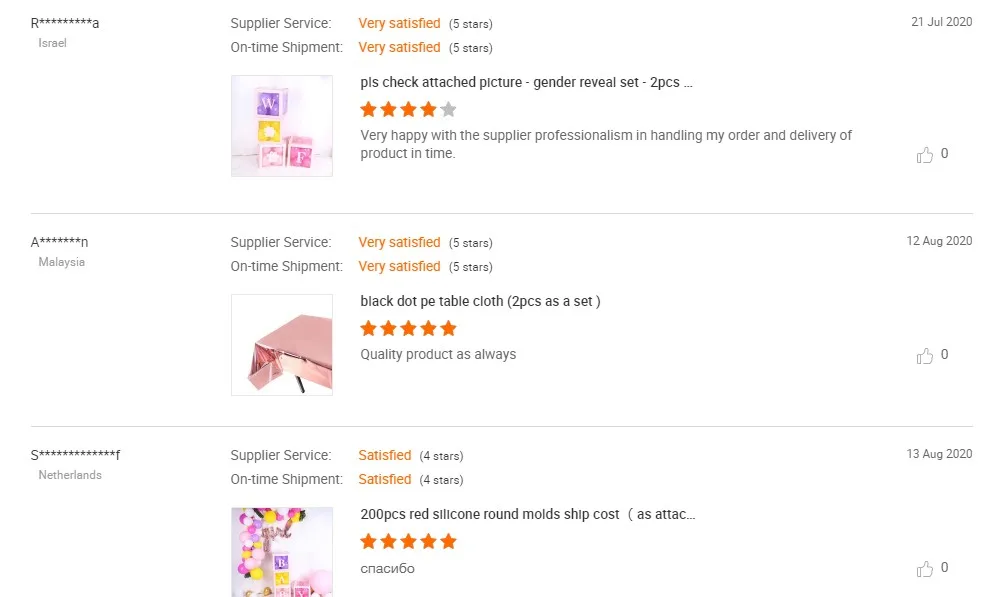Open the gender reveal set product title
Image resolution: width=989 pixels, height=597 pixels.
(526, 83)
